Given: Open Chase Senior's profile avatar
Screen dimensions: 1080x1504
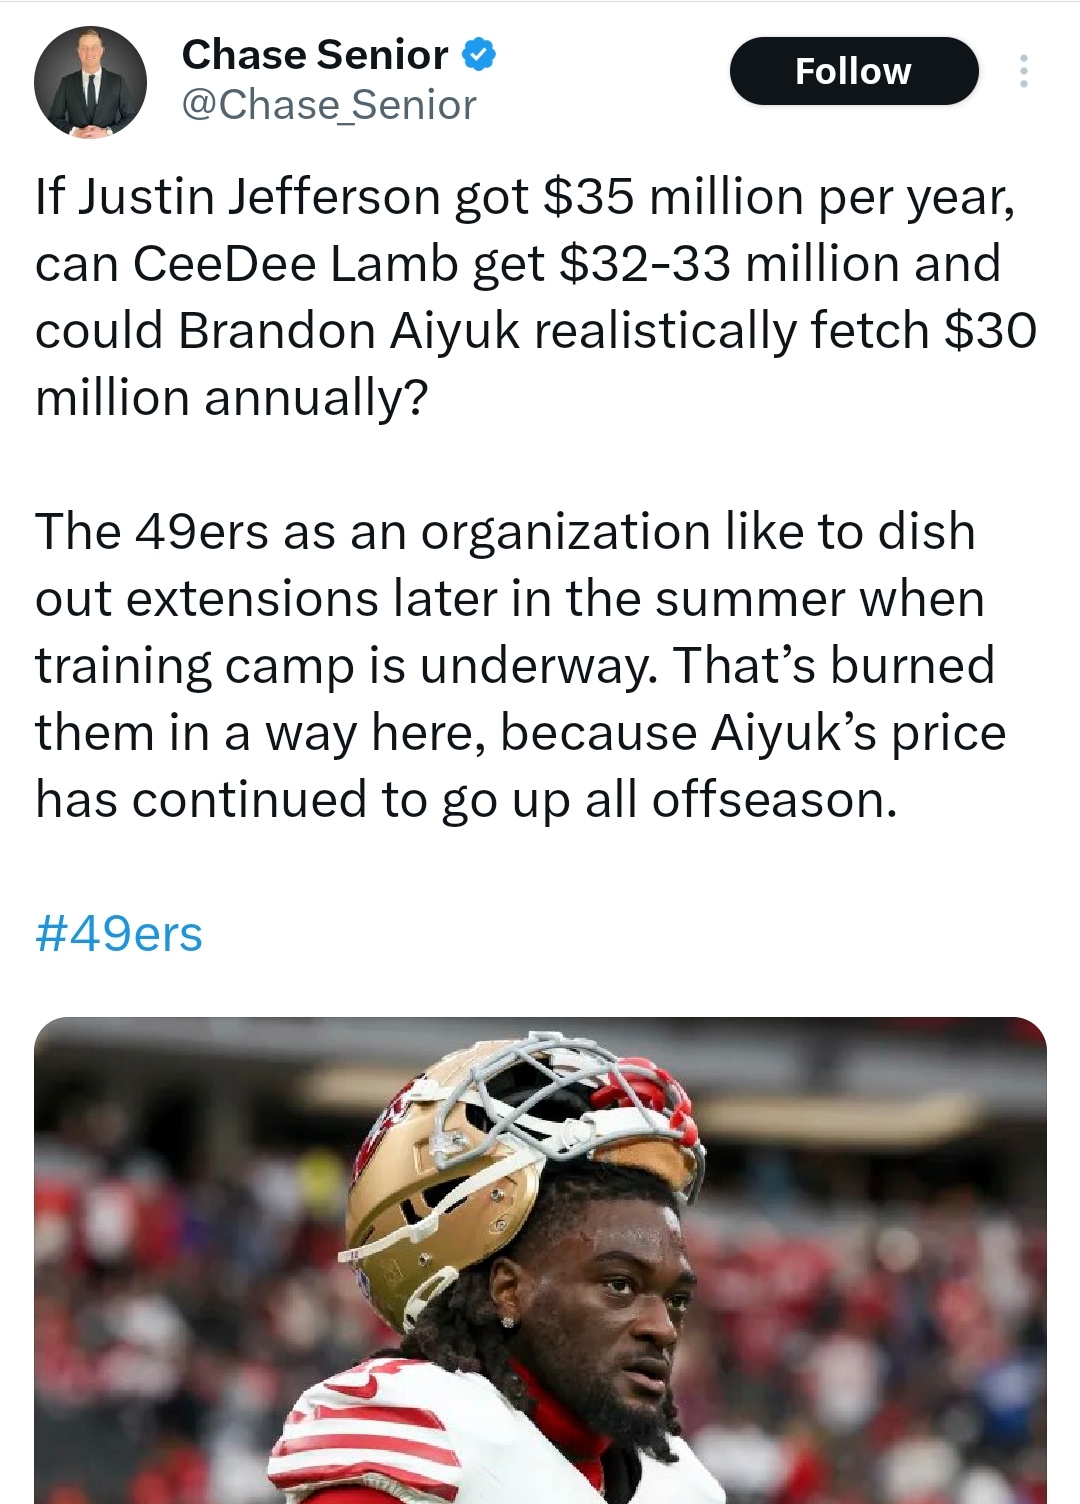Looking at the screenshot, I should click(91, 82).
